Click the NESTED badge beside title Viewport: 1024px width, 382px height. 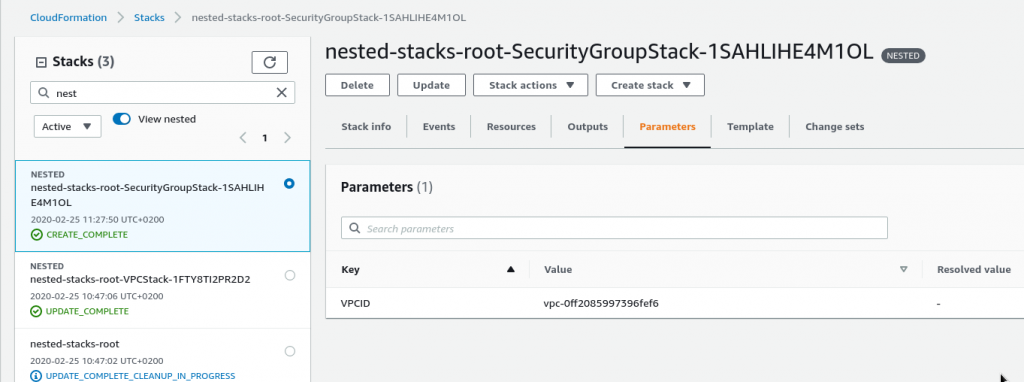point(903,56)
